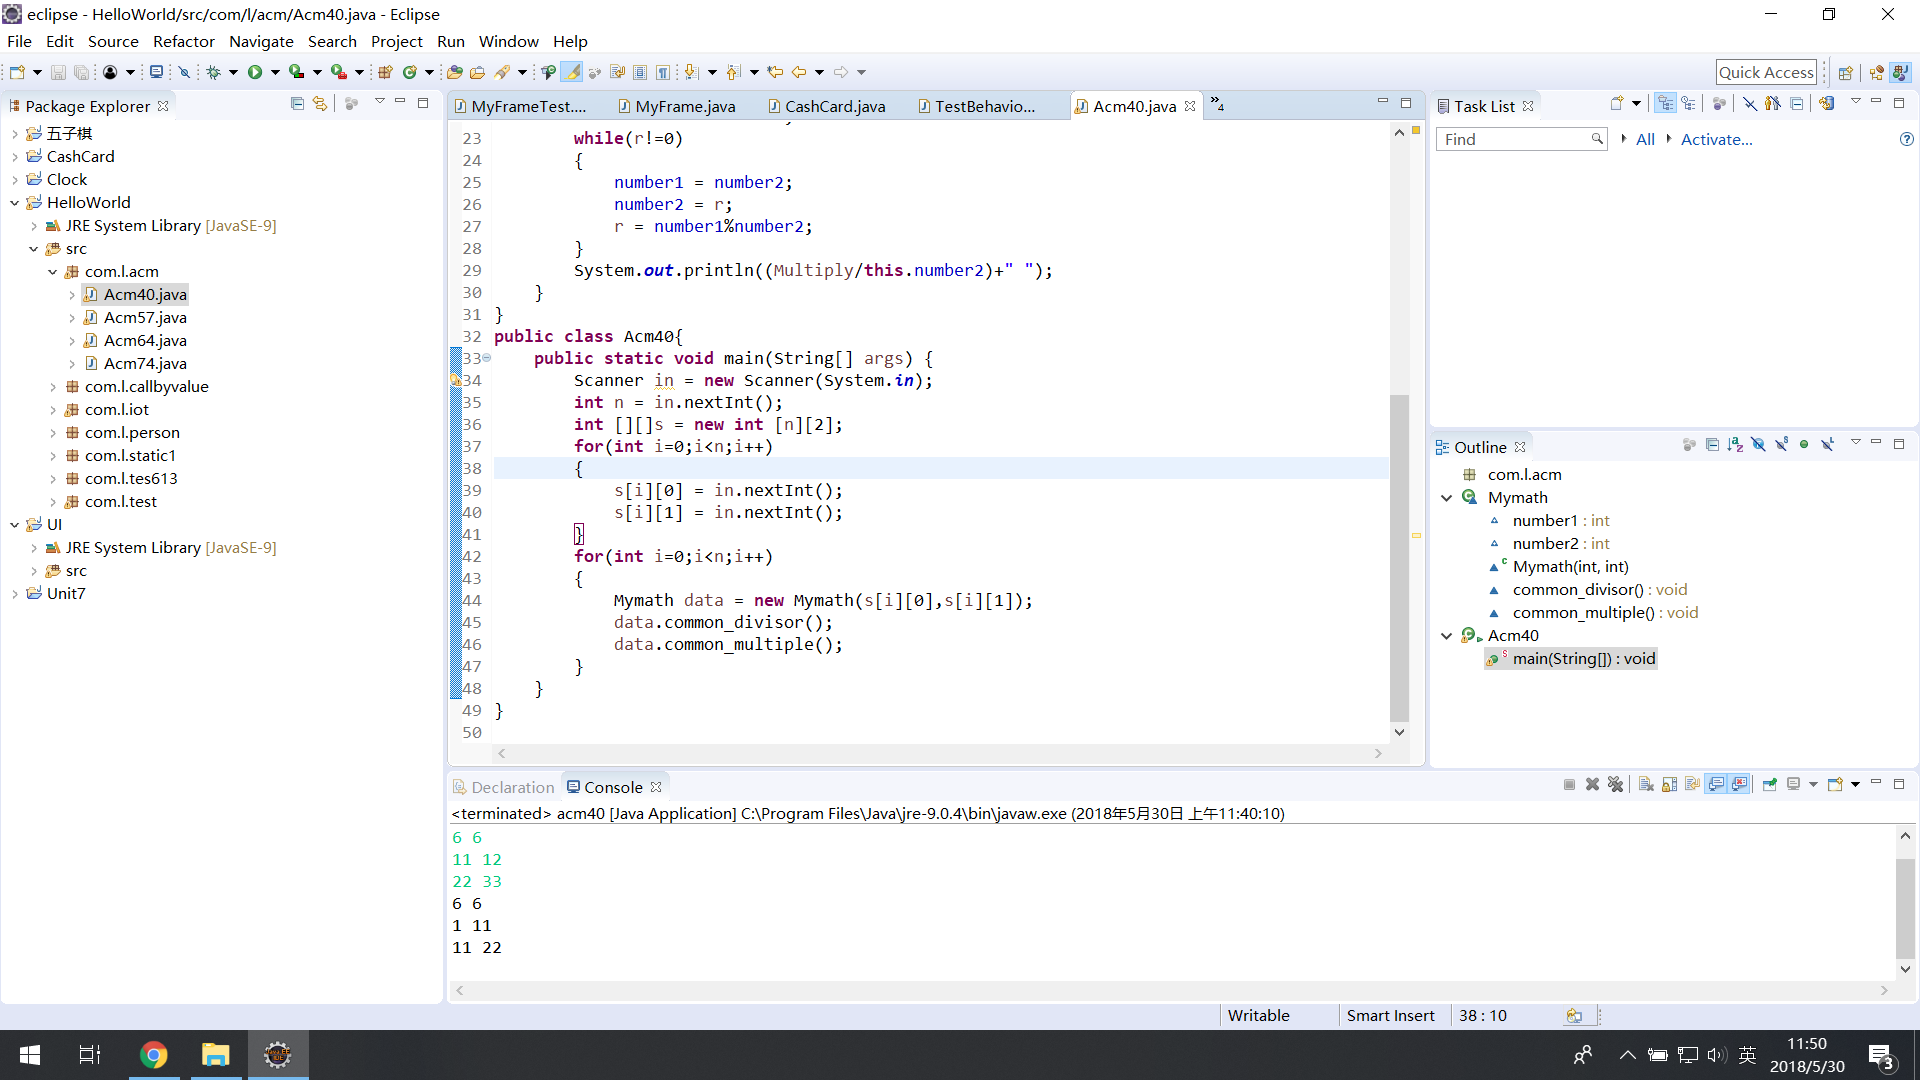Open Acm57.java in Package Explorer
Viewport: 1920px width, 1080px height.
click(145, 317)
